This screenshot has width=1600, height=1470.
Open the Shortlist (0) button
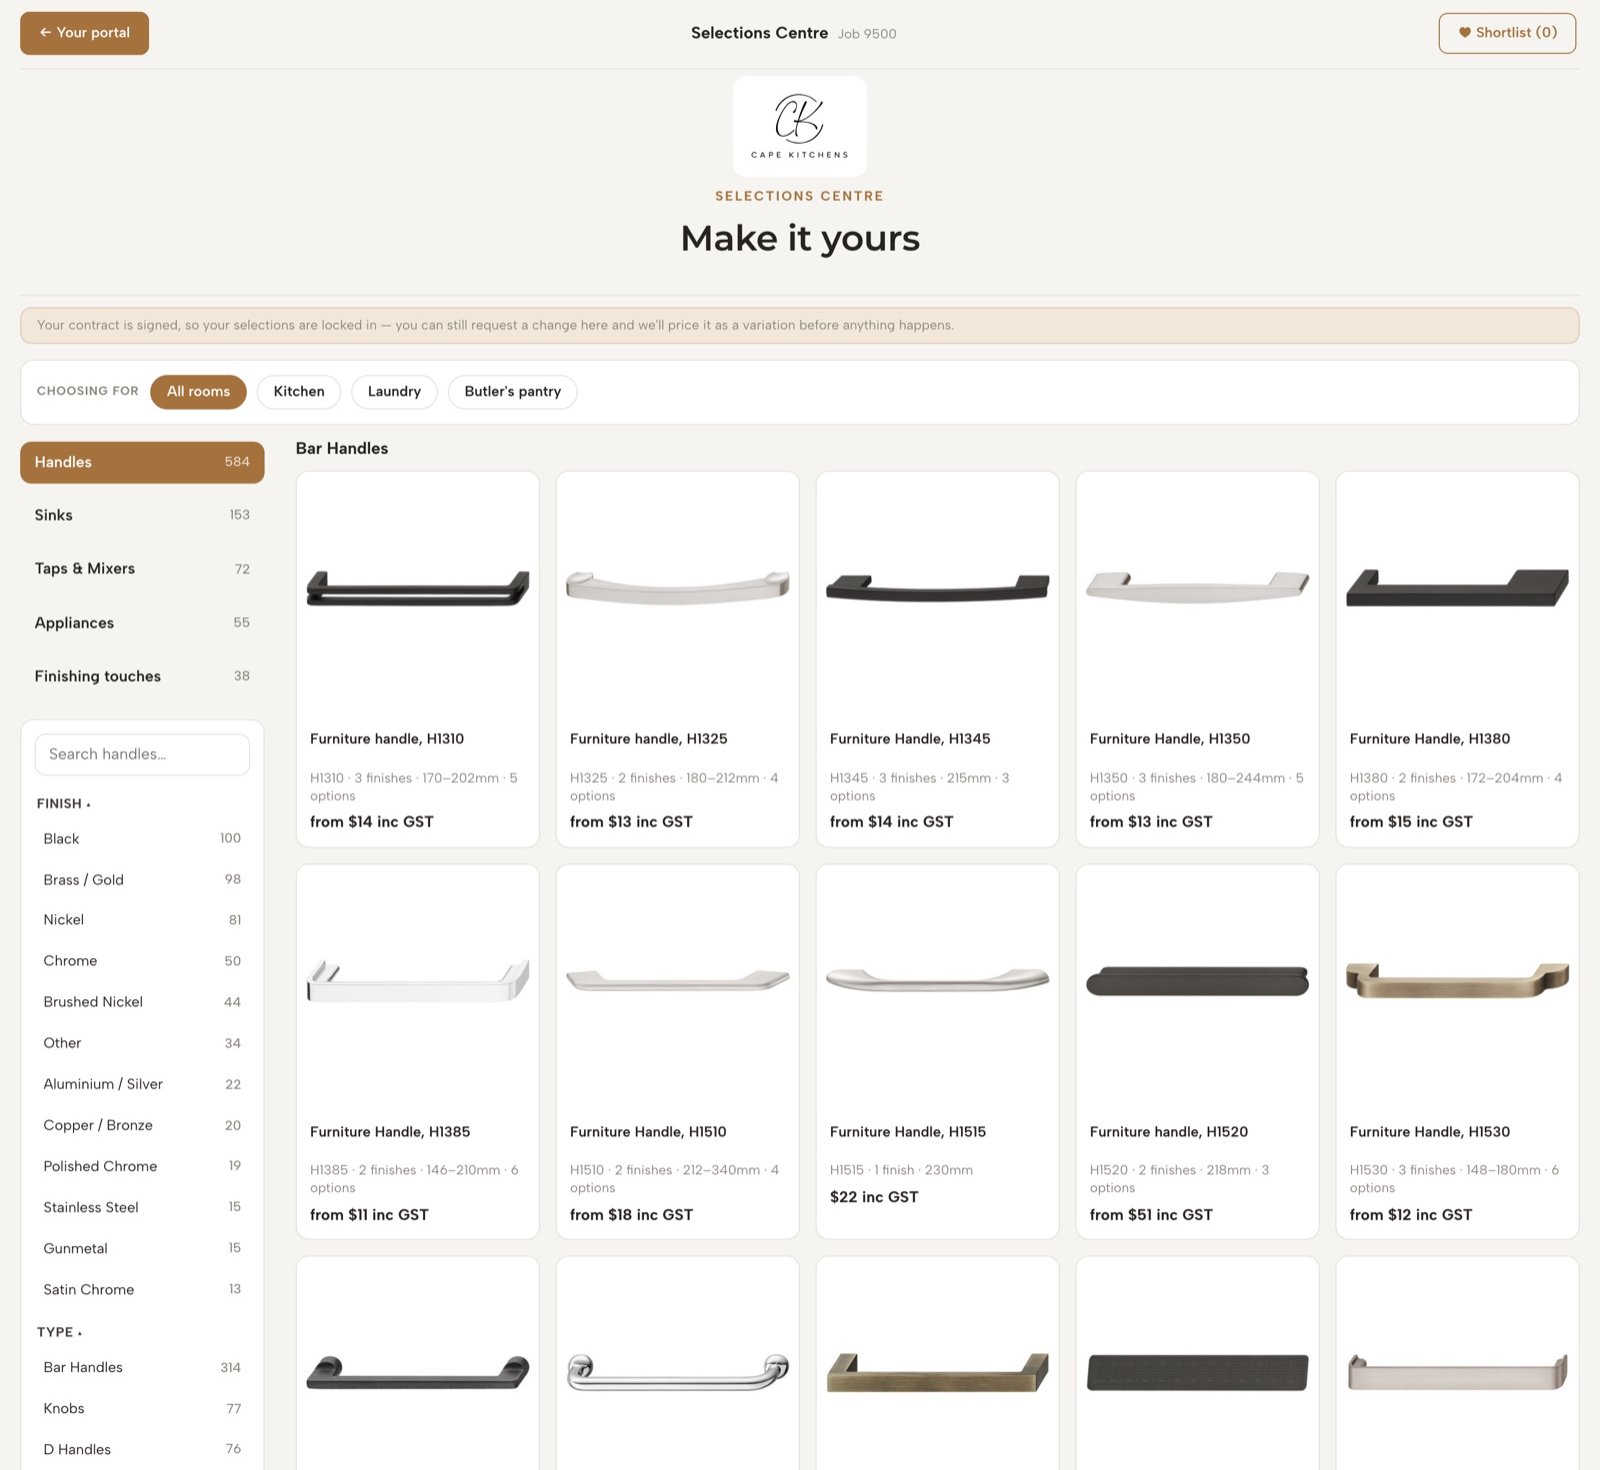pyautogui.click(x=1507, y=33)
